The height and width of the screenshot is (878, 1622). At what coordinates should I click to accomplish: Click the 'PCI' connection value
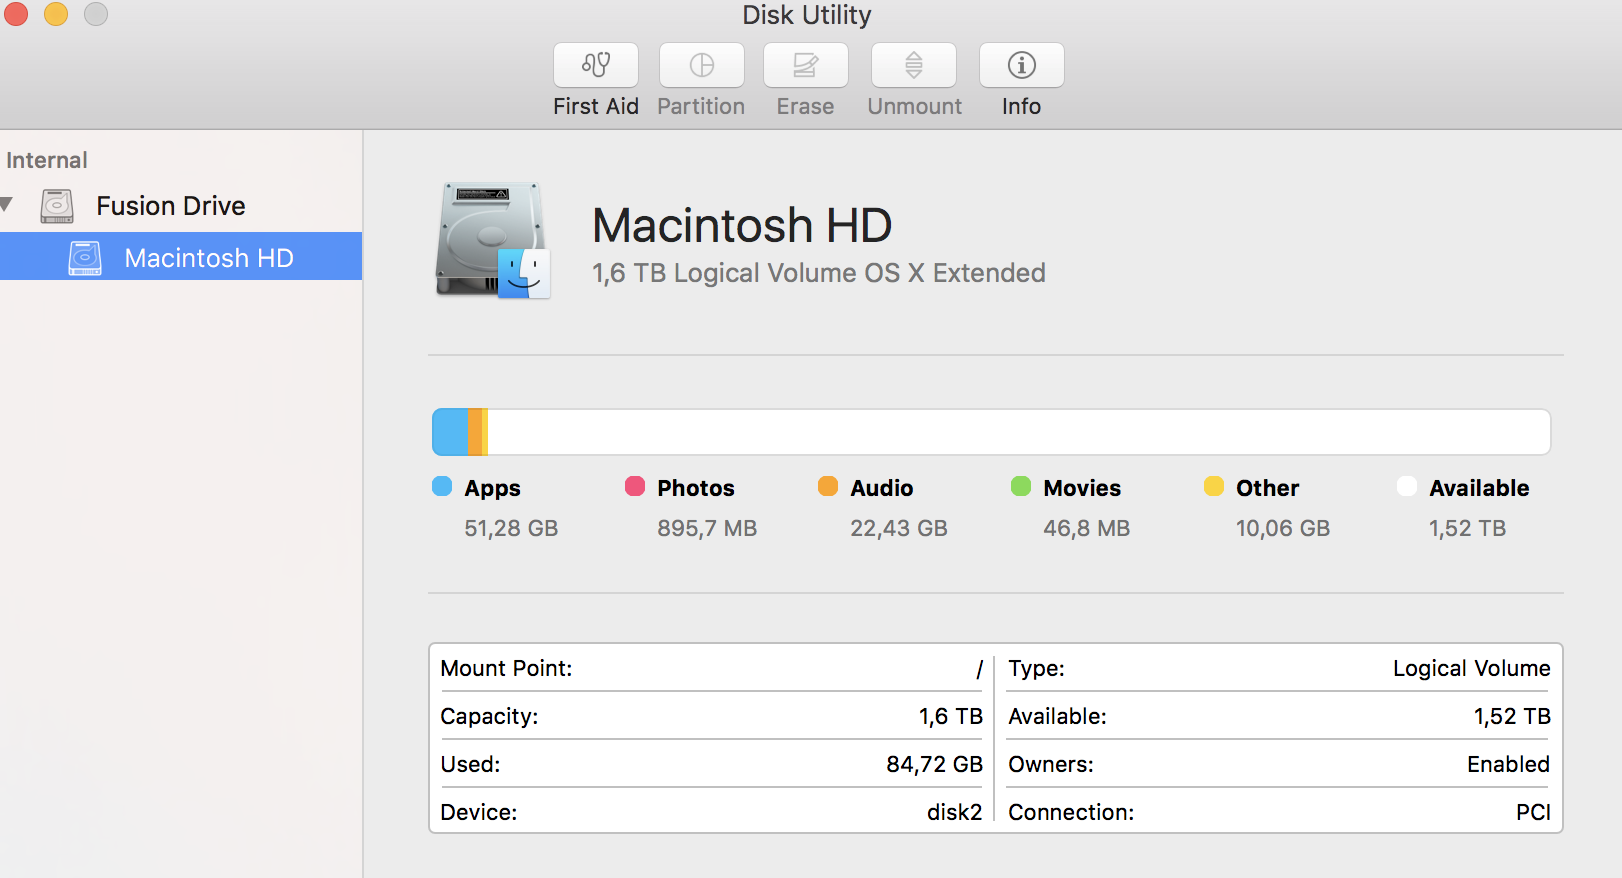pos(1533,812)
